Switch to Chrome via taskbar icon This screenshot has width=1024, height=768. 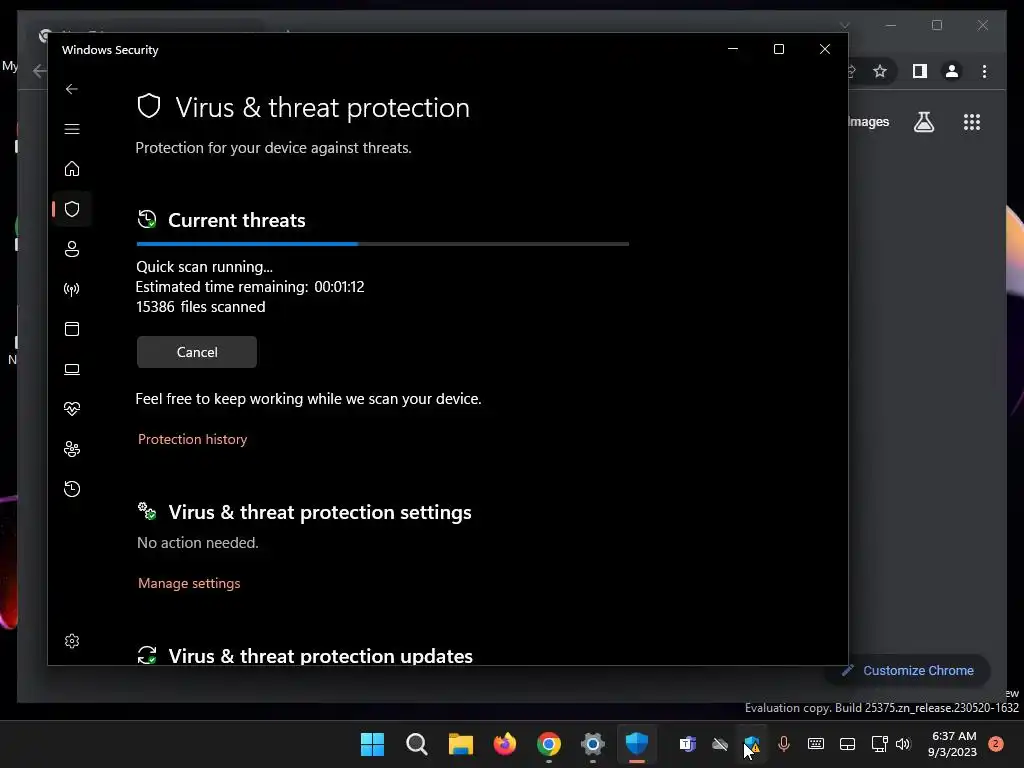549,744
